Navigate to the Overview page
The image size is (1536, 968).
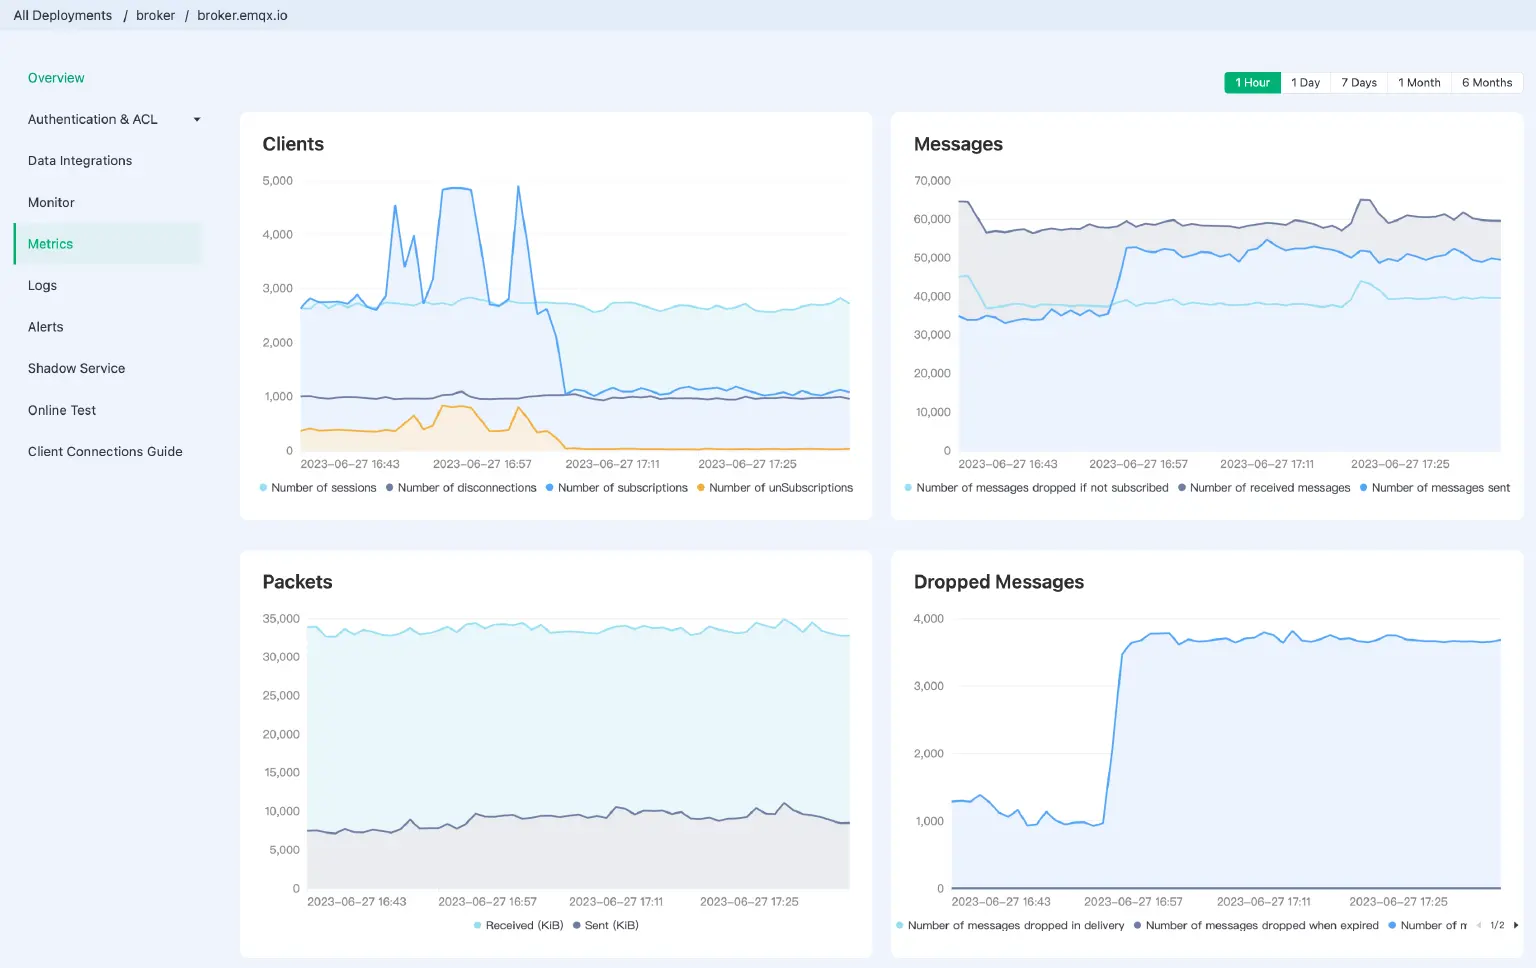(56, 78)
